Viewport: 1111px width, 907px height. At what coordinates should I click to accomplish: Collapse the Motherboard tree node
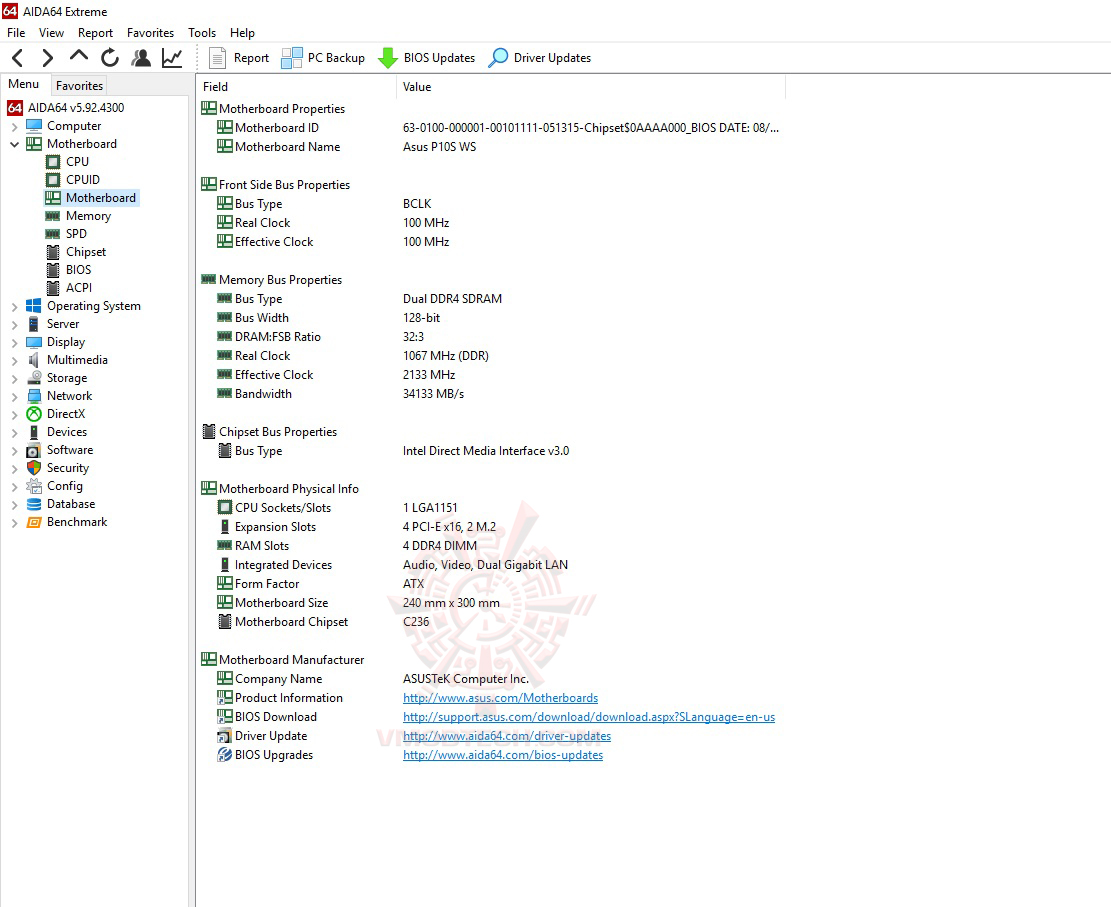[14, 144]
